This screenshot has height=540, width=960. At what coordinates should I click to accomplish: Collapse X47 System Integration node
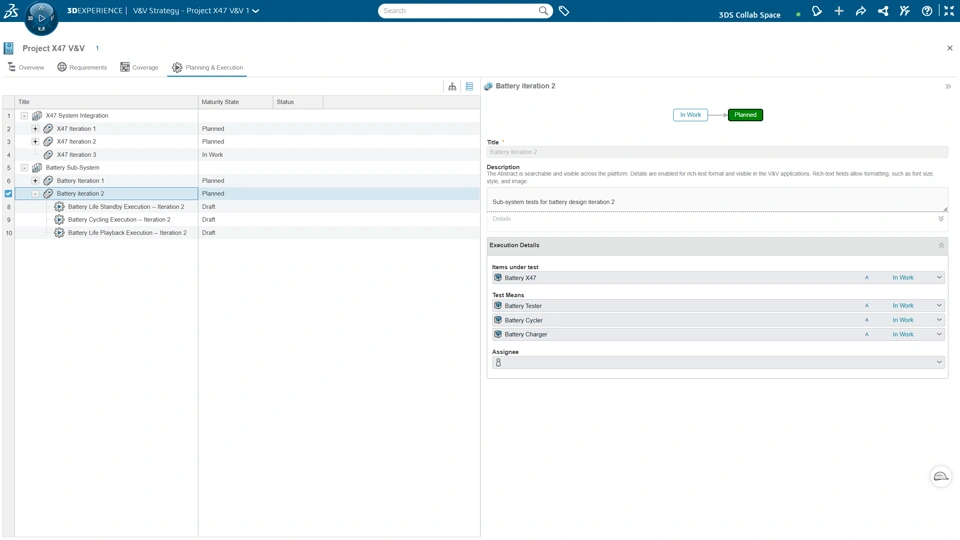click(x=24, y=115)
